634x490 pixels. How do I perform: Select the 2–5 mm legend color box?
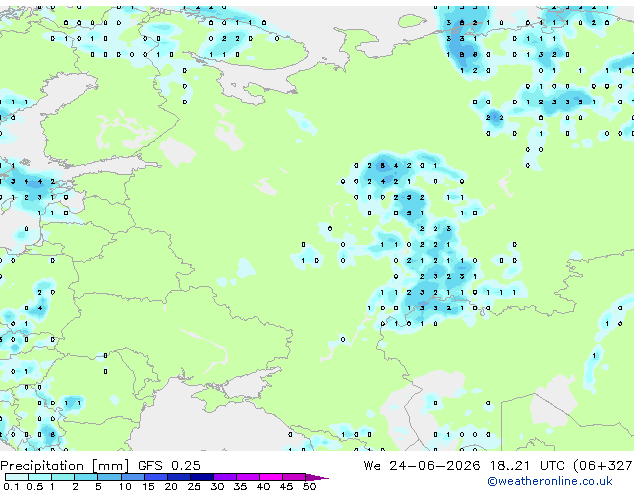coord(86,477)
